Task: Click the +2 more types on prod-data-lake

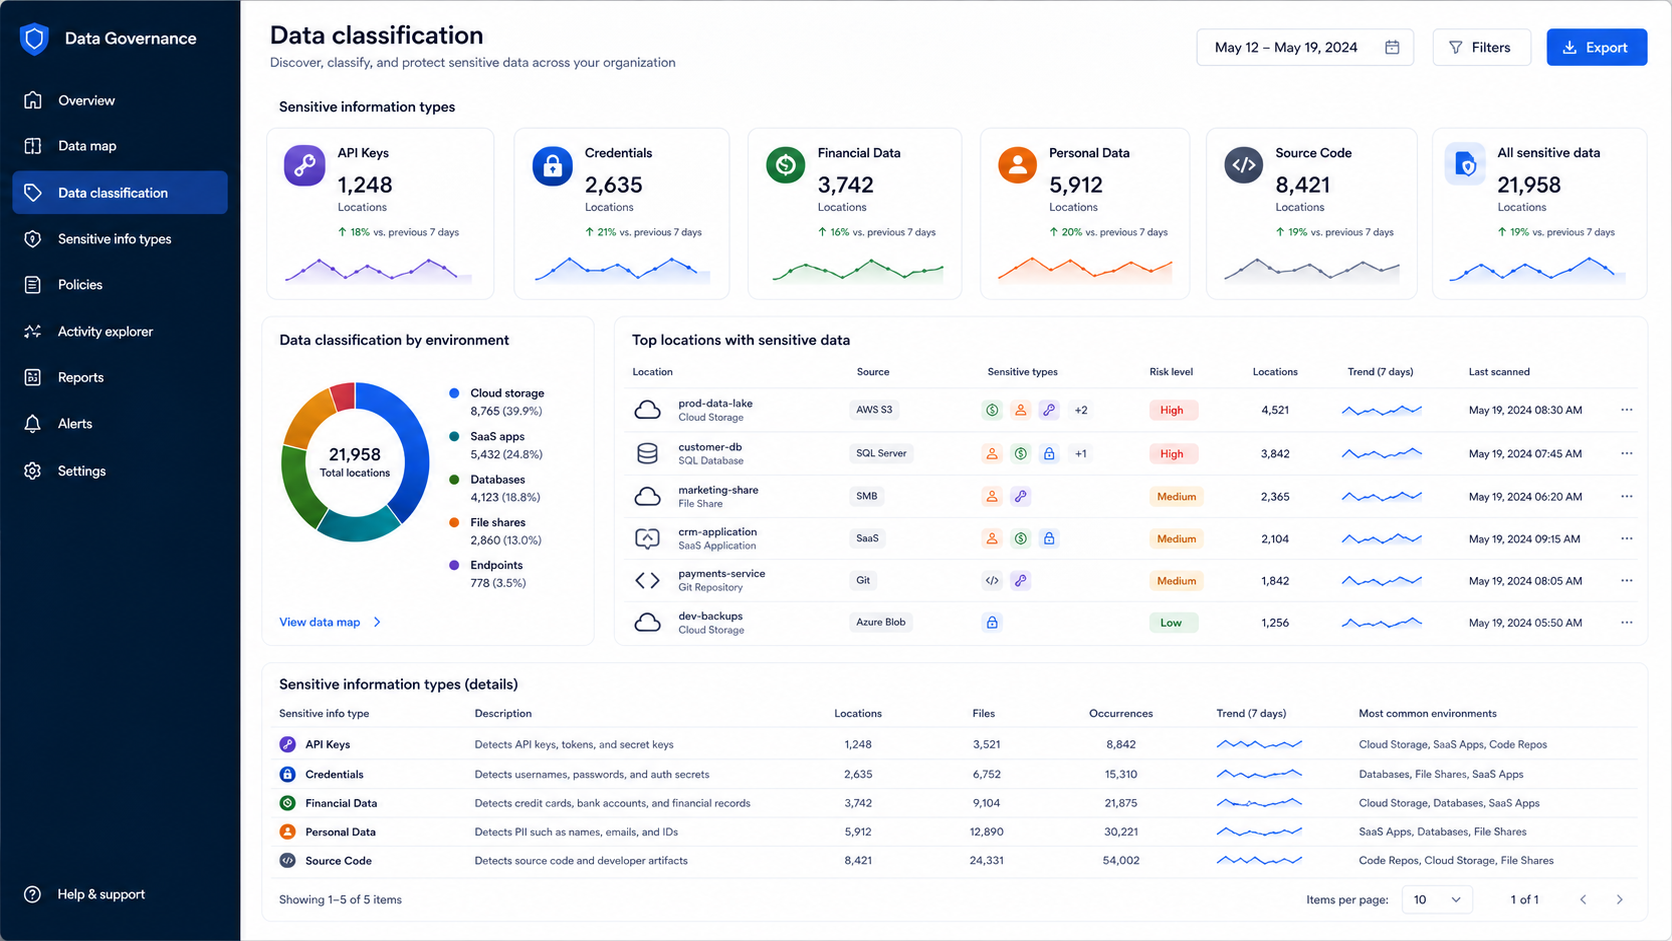Action: pos(1081,410)
